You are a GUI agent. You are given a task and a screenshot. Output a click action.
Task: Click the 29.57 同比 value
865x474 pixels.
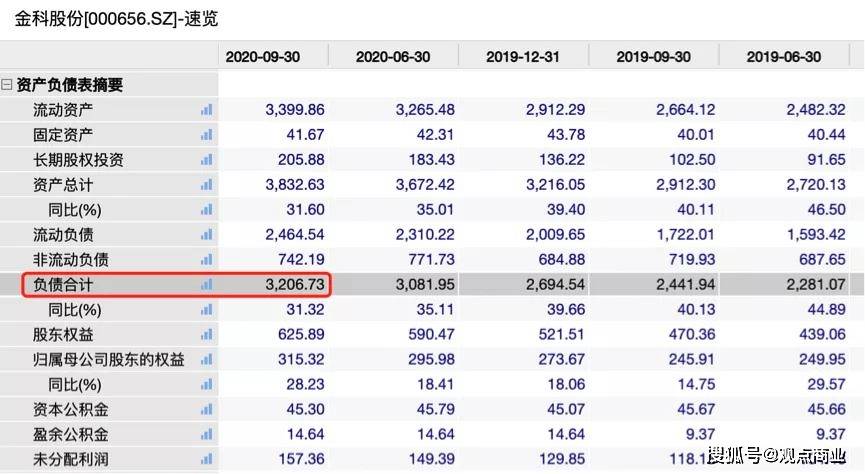coord(826,385)
